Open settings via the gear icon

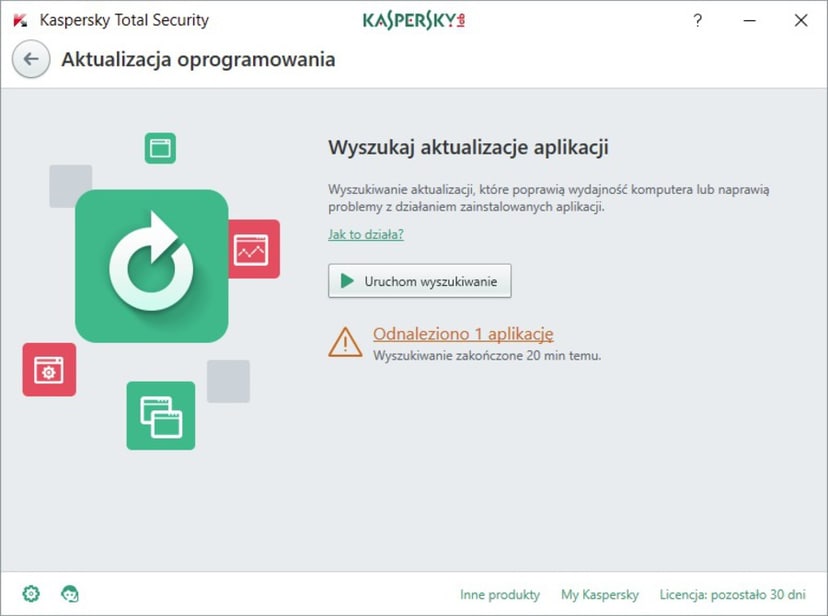coord(31,594)
